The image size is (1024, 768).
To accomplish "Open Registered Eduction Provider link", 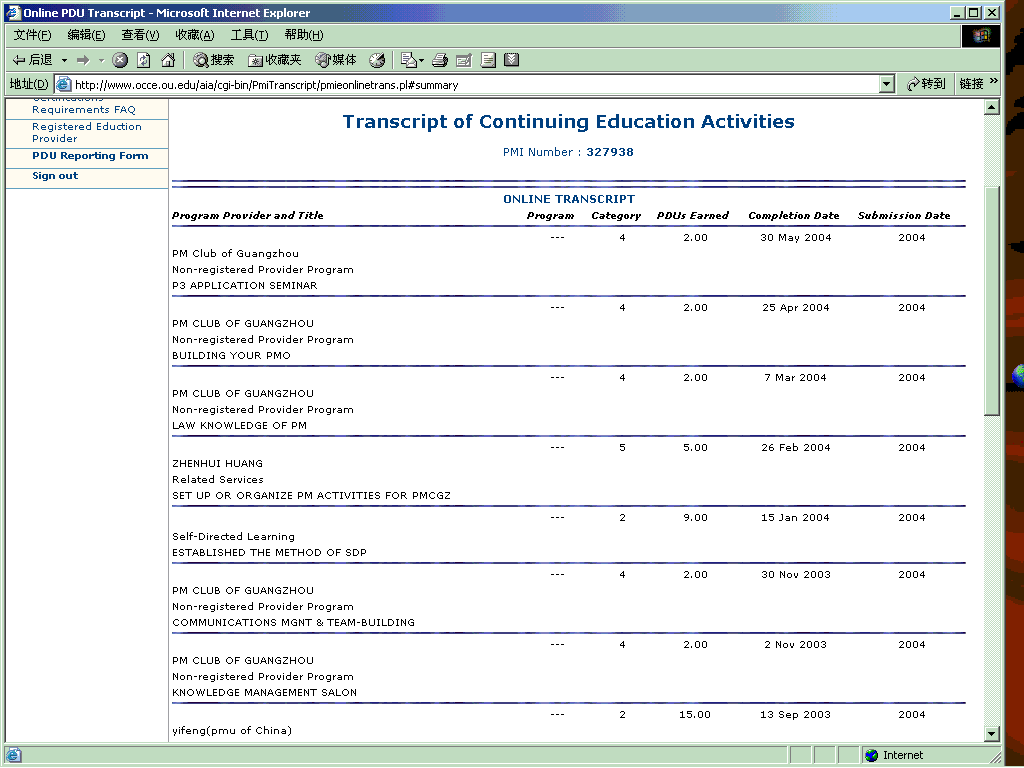I will coord(87,133).
